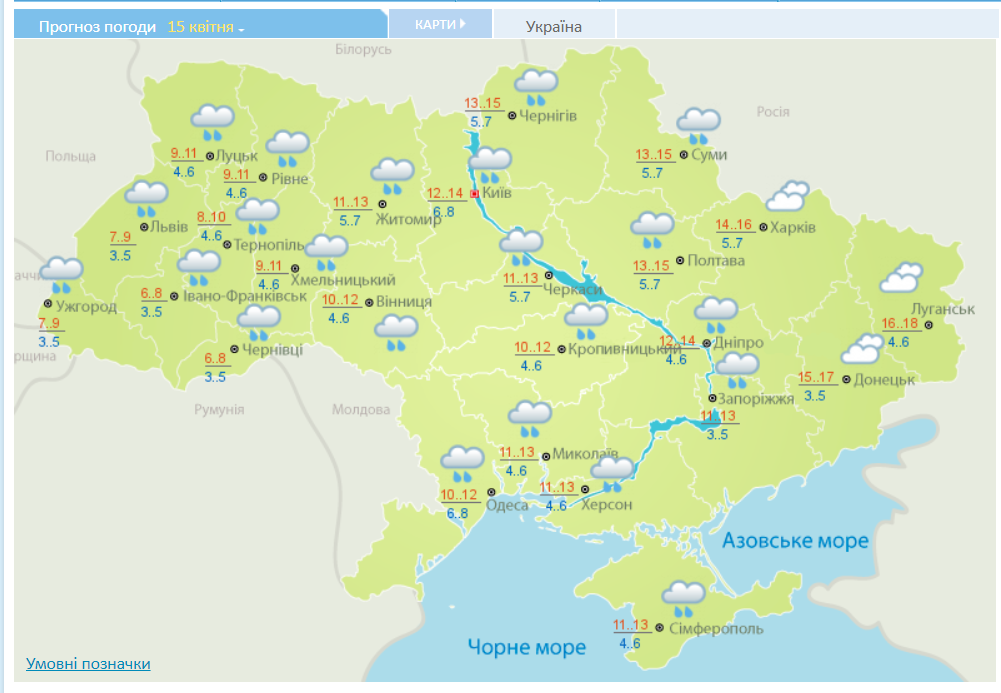Select the Вінниця city label

coord(403,302)
